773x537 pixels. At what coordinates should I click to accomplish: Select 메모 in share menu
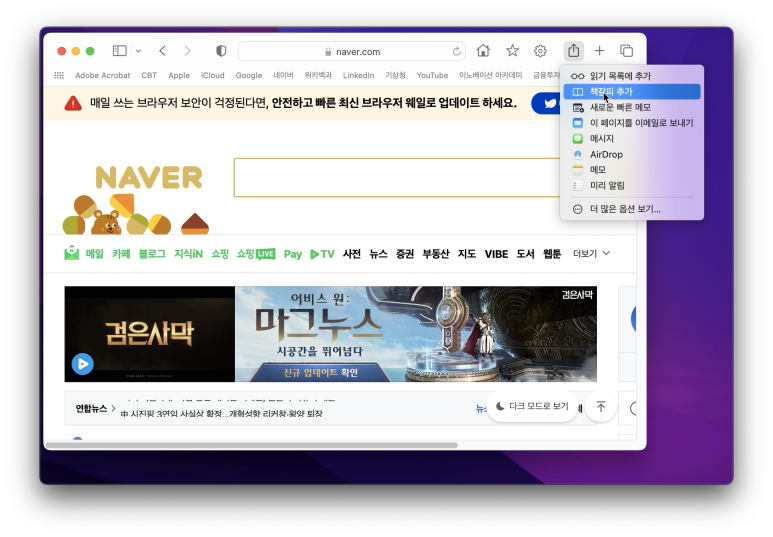[x=632, y=170]
